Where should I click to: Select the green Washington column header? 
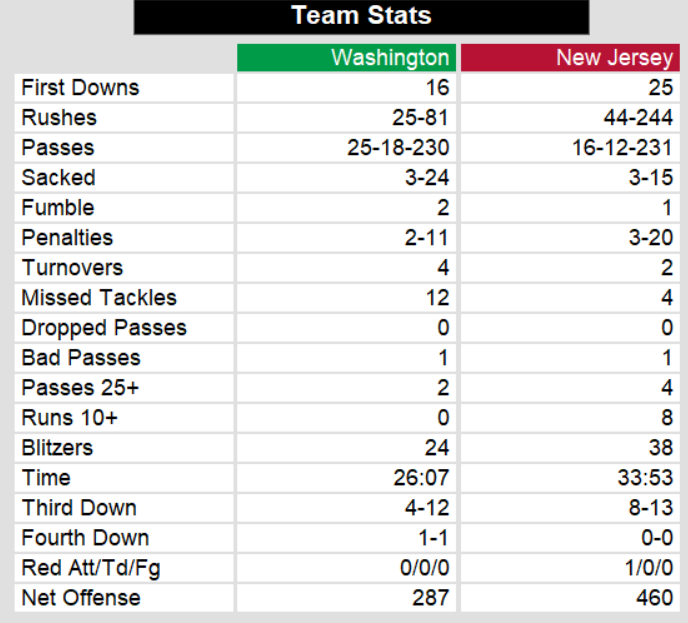click(x=390, y=57)
